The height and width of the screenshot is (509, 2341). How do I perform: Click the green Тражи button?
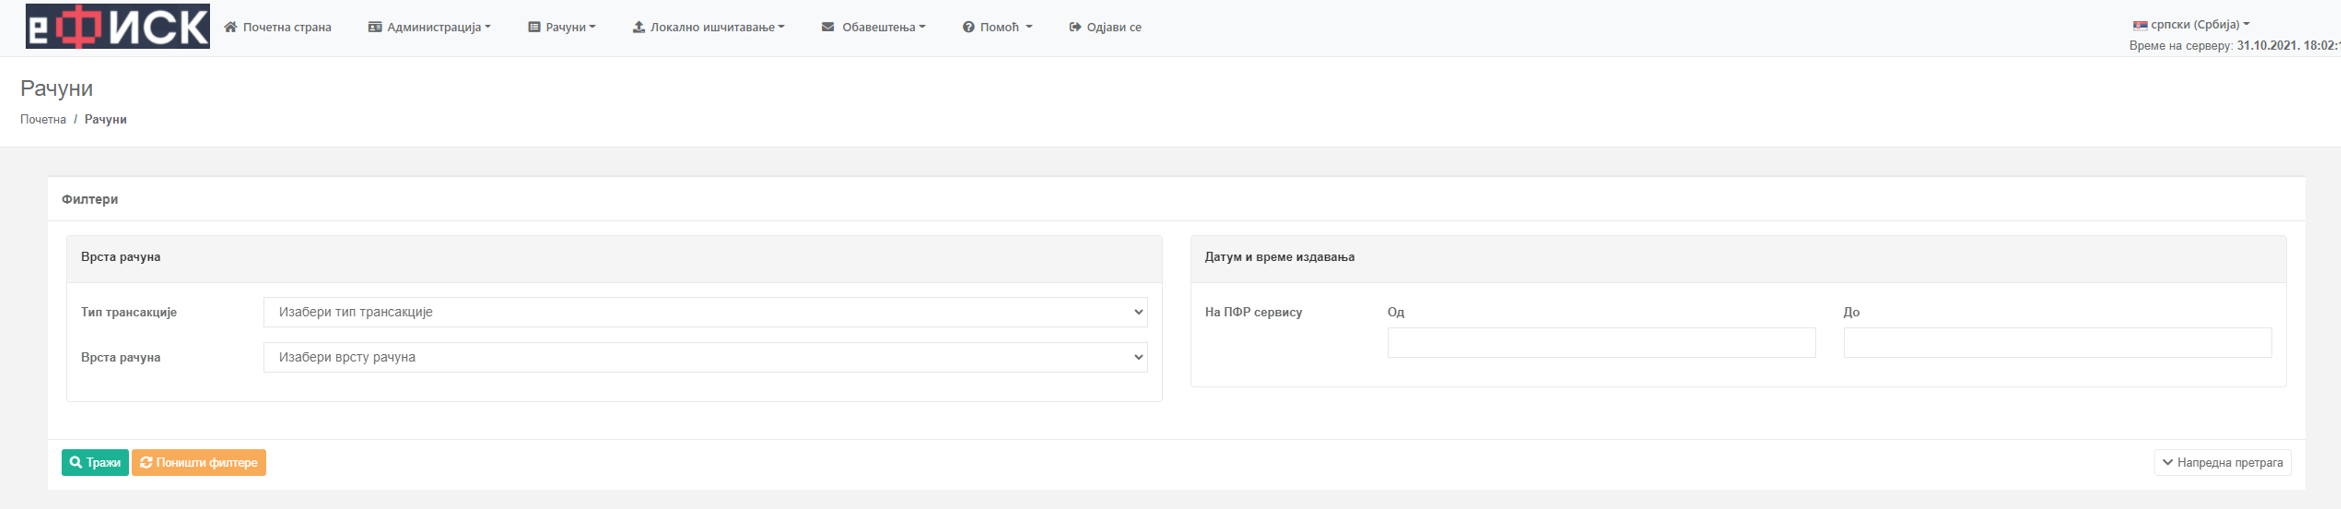pyautogui.click(x=95, y=463)
